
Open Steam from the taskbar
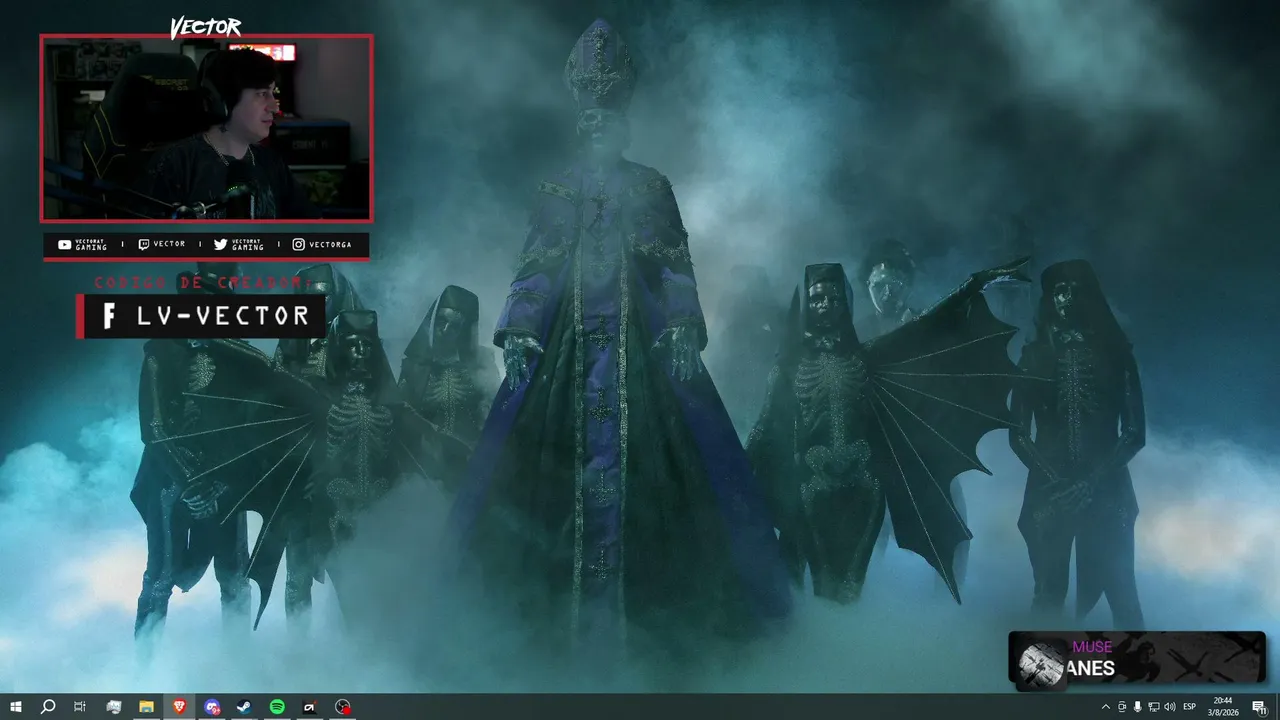point(244,707)
